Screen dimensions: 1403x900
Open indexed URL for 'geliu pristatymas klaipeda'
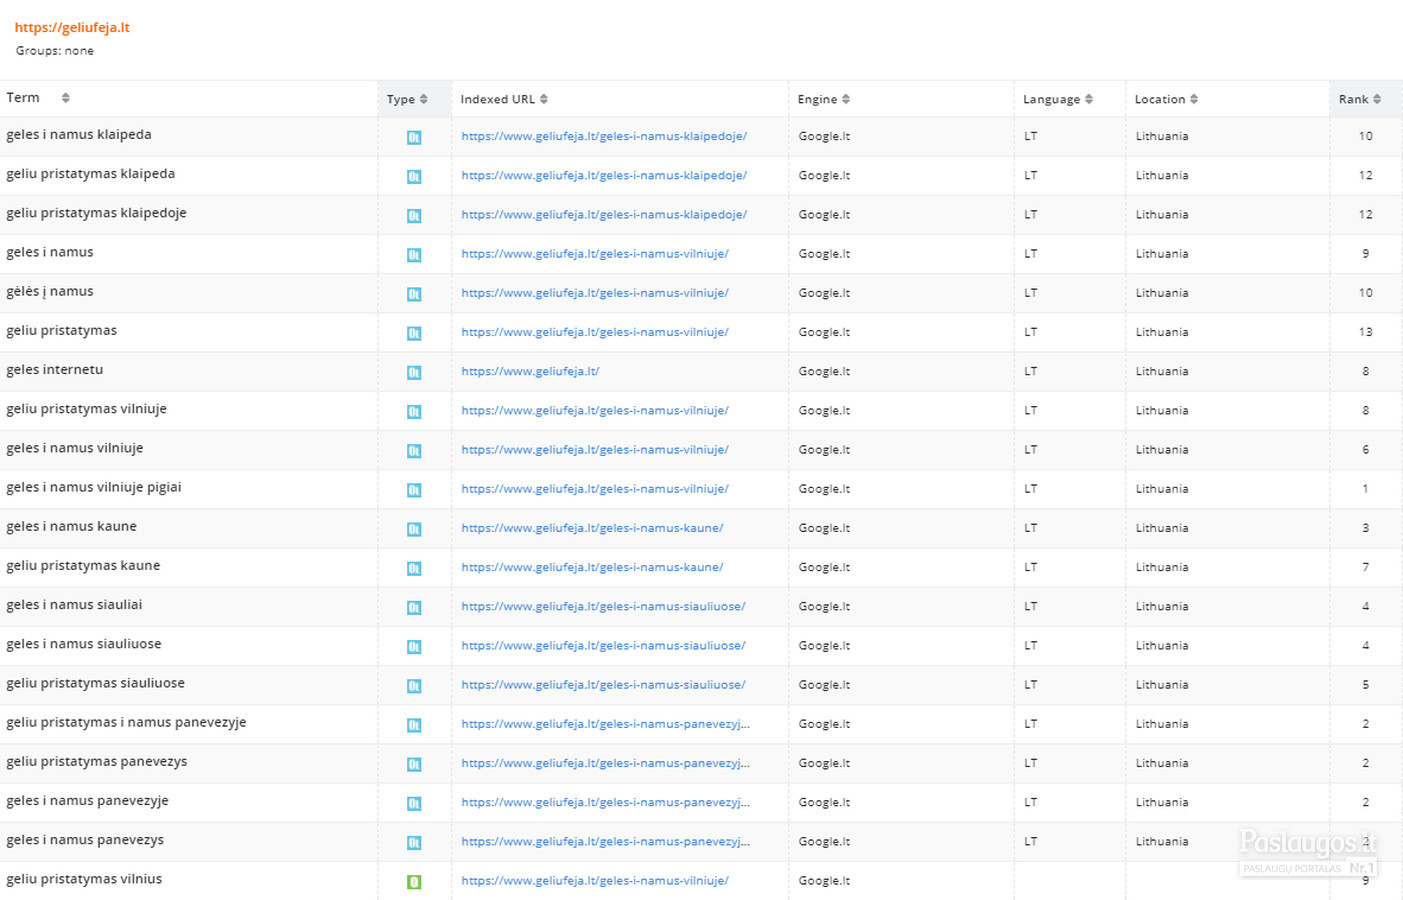point(604,175)
